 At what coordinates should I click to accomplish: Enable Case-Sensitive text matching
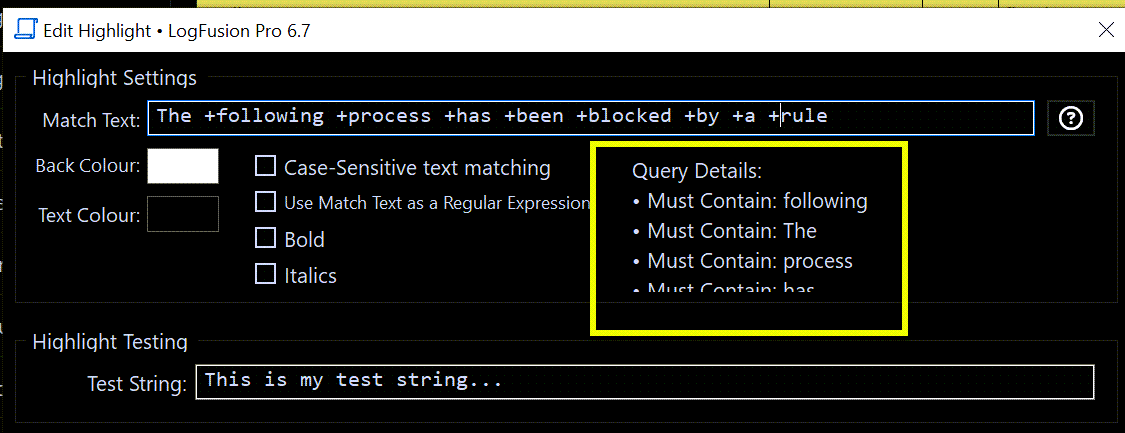(x=266, y=167)
